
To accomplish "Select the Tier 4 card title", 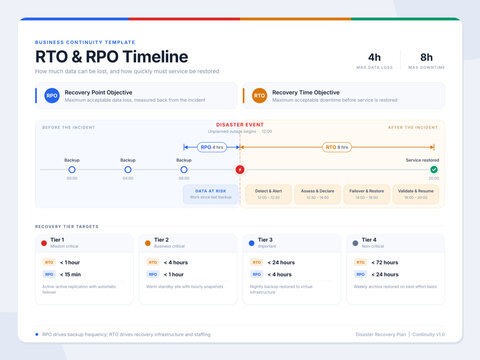I will click(369, 240).
